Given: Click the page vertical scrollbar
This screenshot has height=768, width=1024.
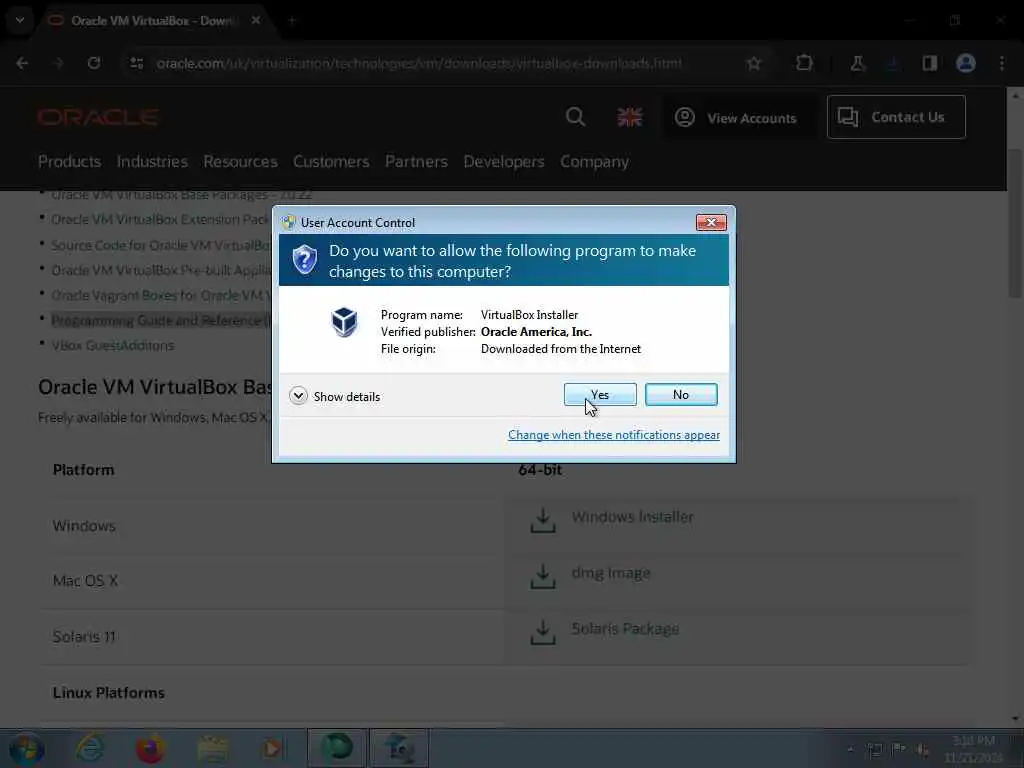Looking at the screenshot, I should pos(1015,224).
